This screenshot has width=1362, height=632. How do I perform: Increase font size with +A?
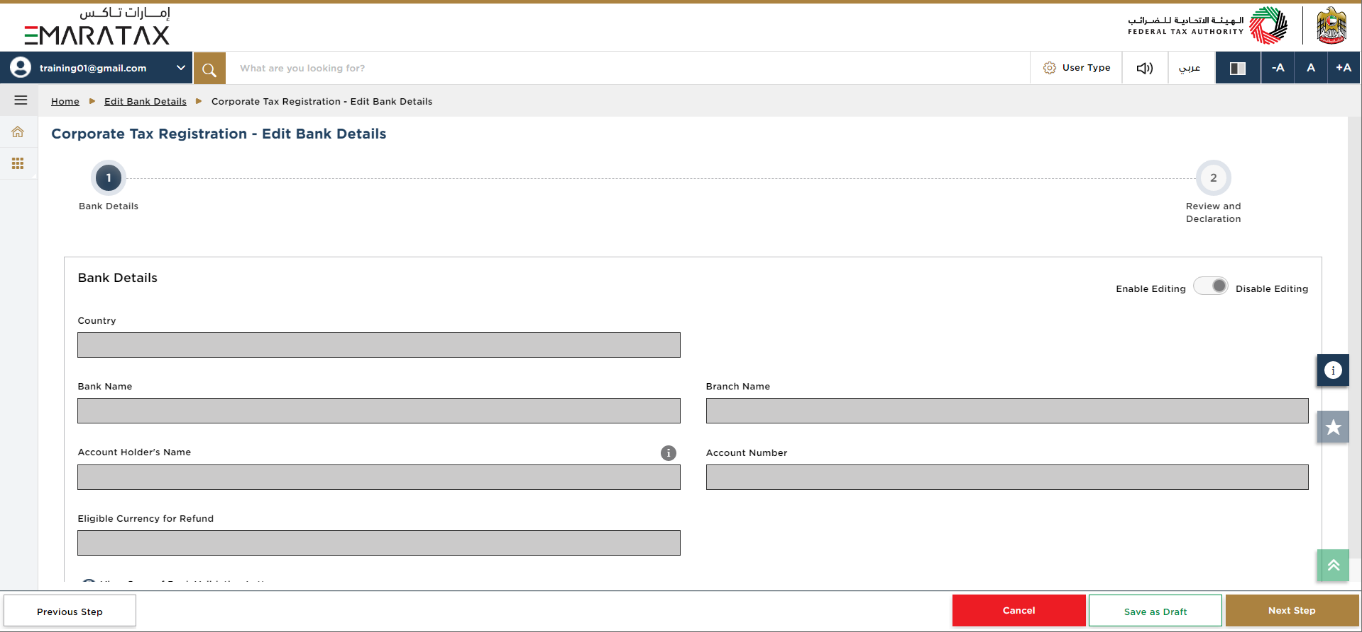tap(1344, 68)
